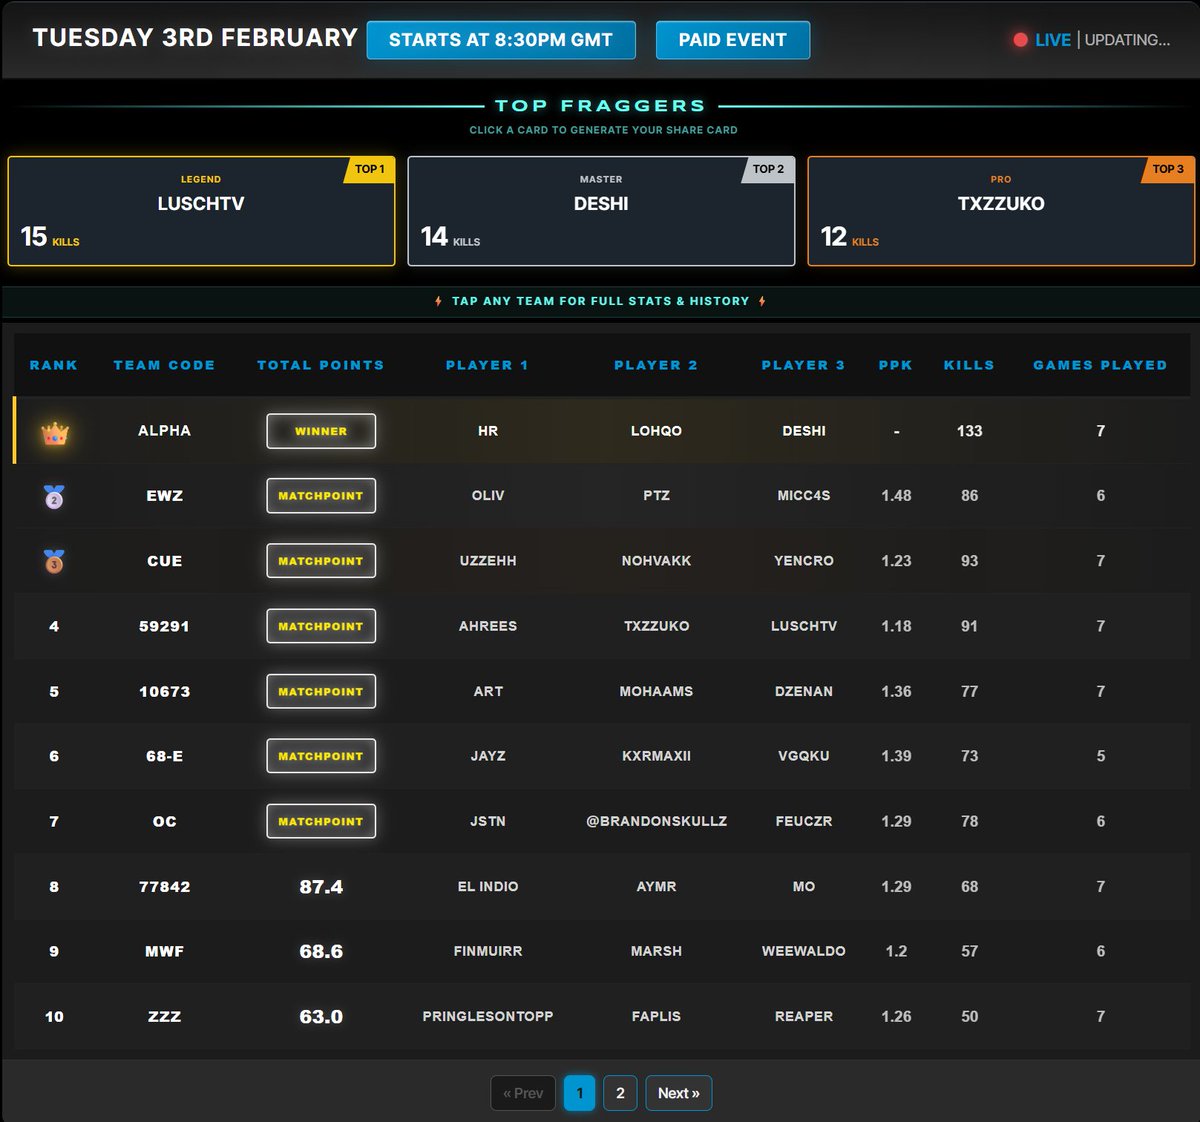Click the MATCHPOINT badge for team OC
This screenshot has height=1122, width=1200.
(x=321, y=821)
